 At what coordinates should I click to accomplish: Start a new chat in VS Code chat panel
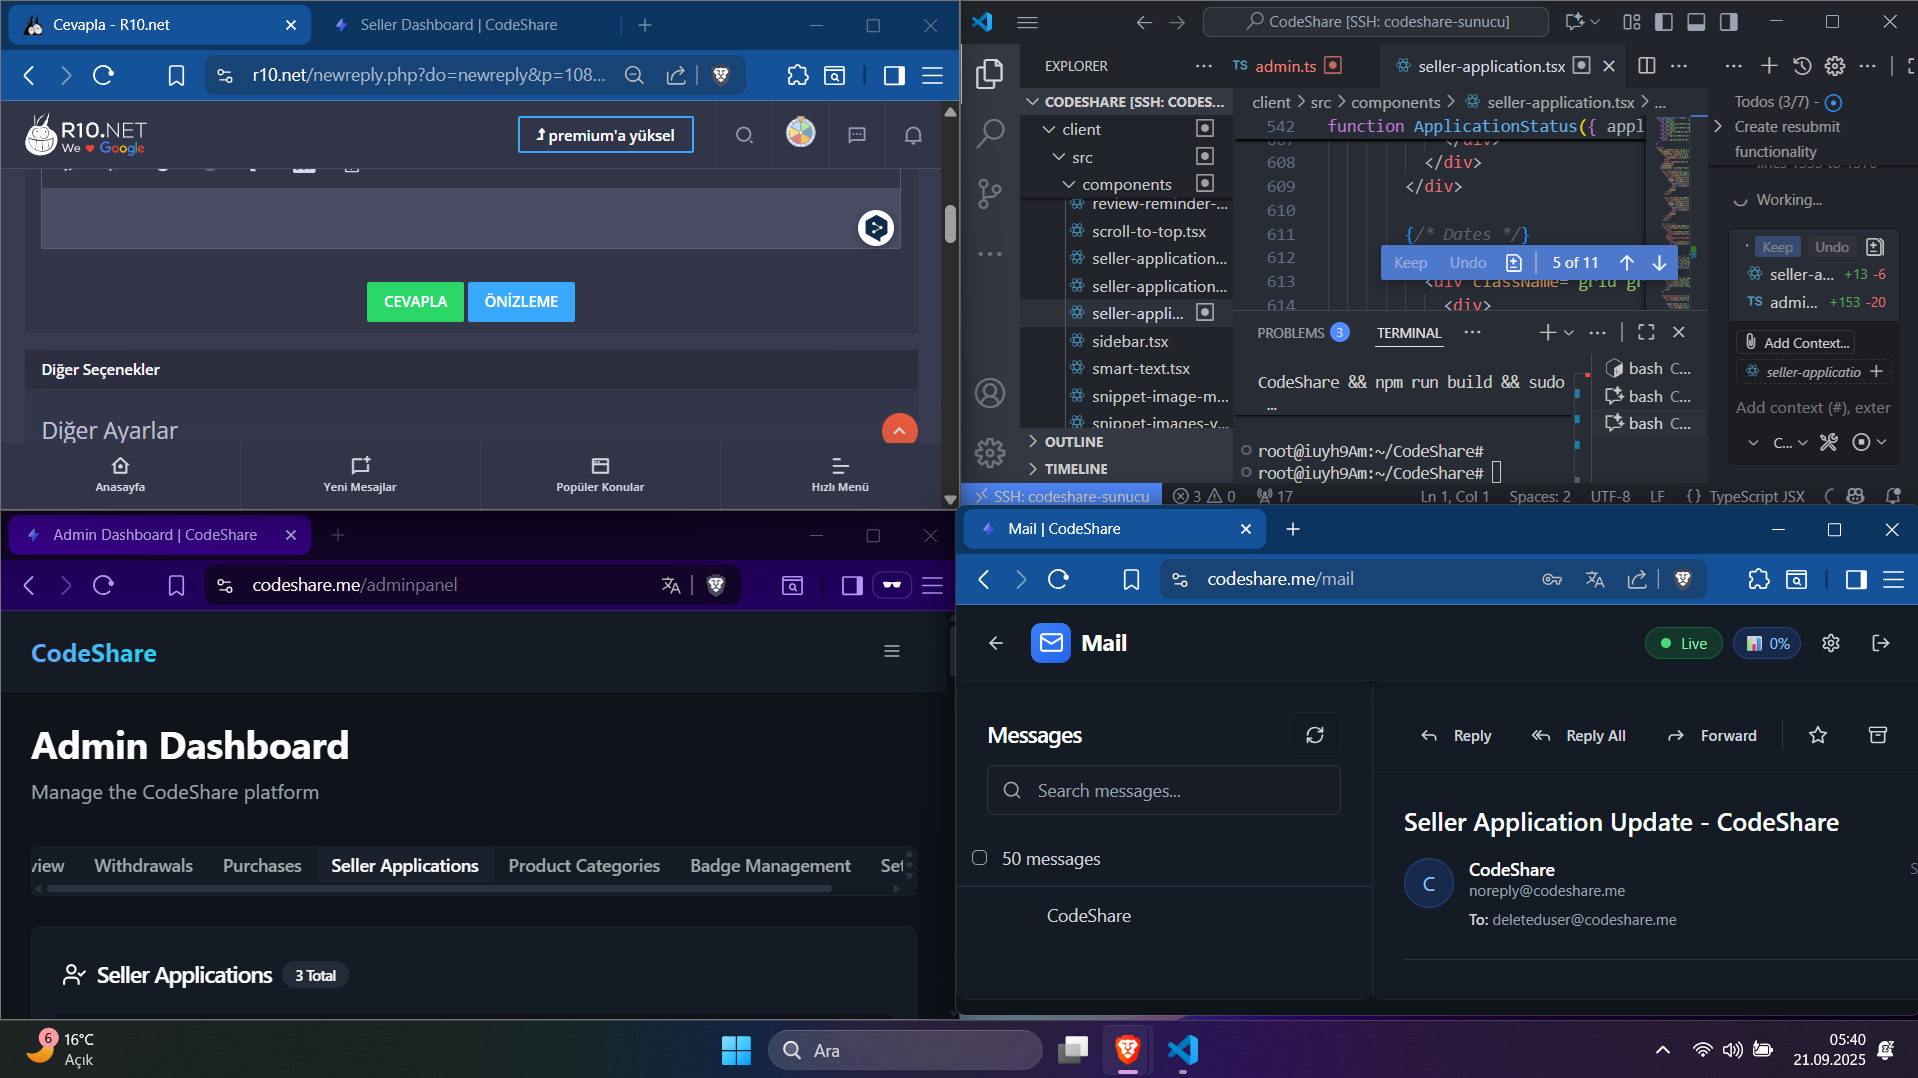point(1769,66)
